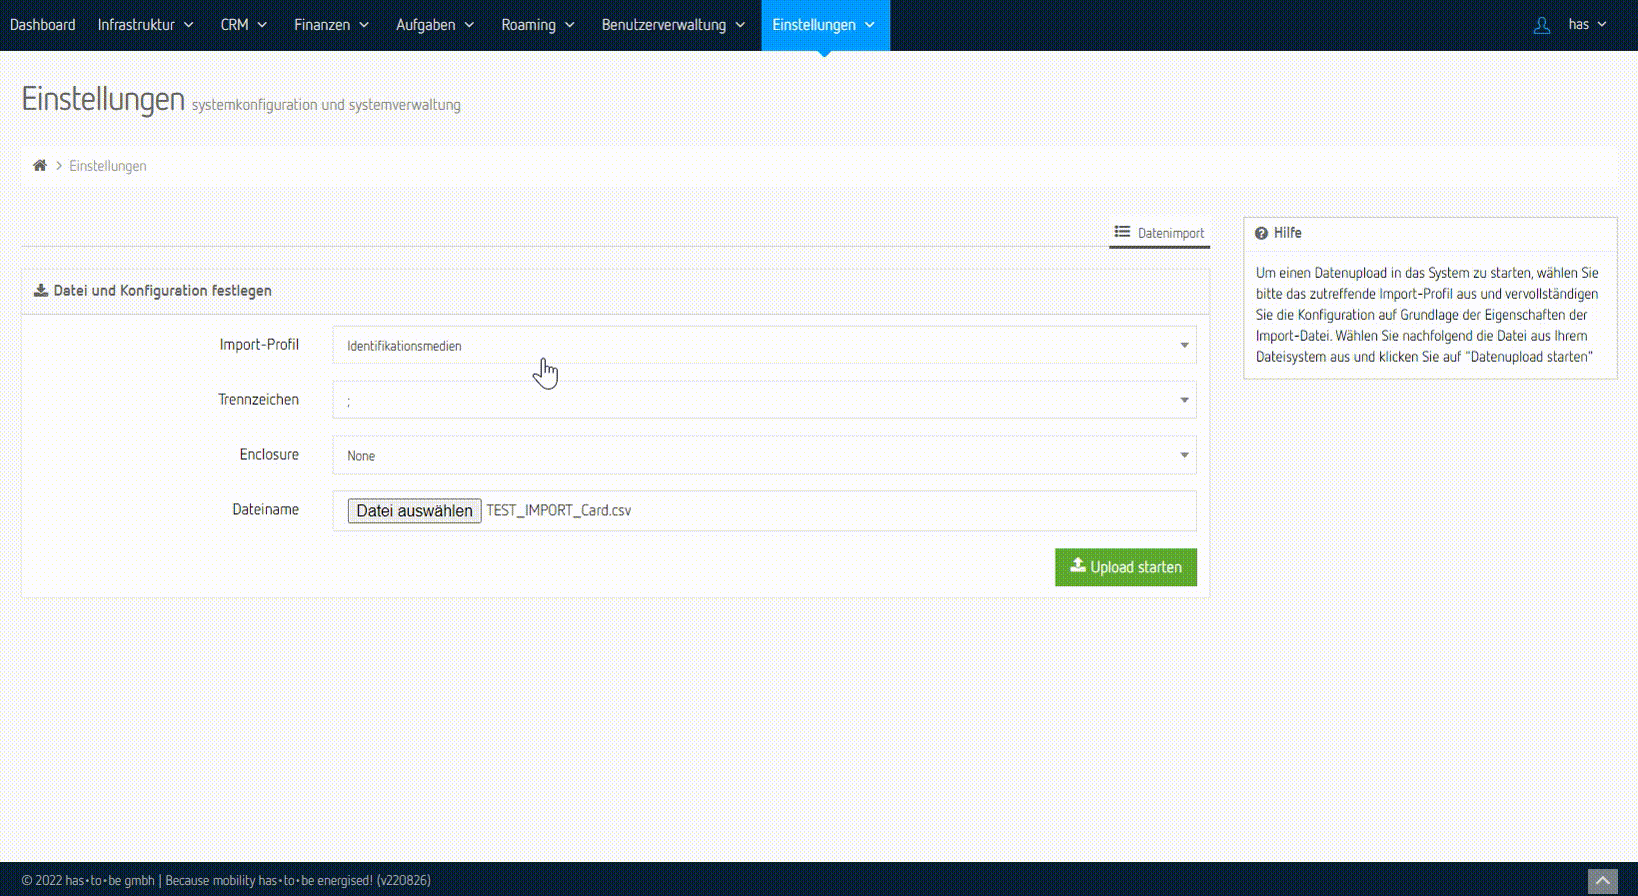The image size is (1638, 896).
Task: Open the Enclosure dropdown
Action: click(764, 455)
